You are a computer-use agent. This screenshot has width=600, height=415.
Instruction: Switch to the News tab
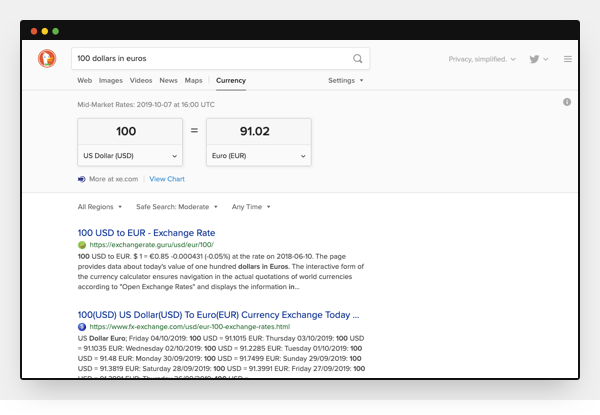coord(168,80)
